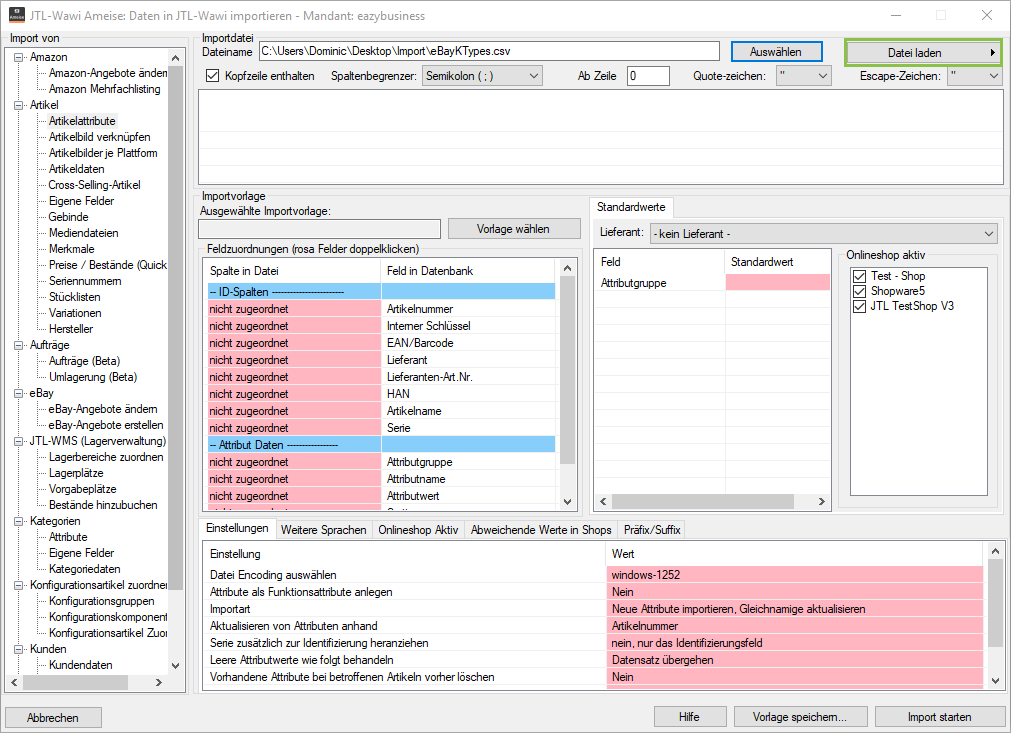Click the windows-1252 encoding value
Viewport: 1011px width, 733px height.
794,575
